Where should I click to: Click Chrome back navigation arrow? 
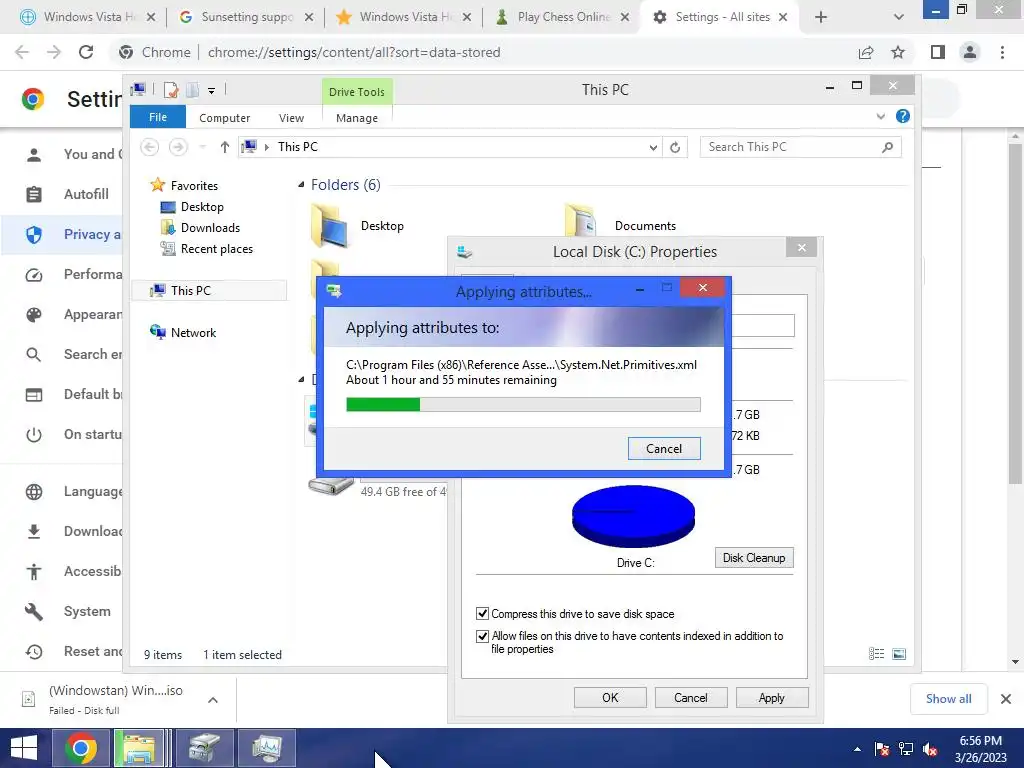22,52
